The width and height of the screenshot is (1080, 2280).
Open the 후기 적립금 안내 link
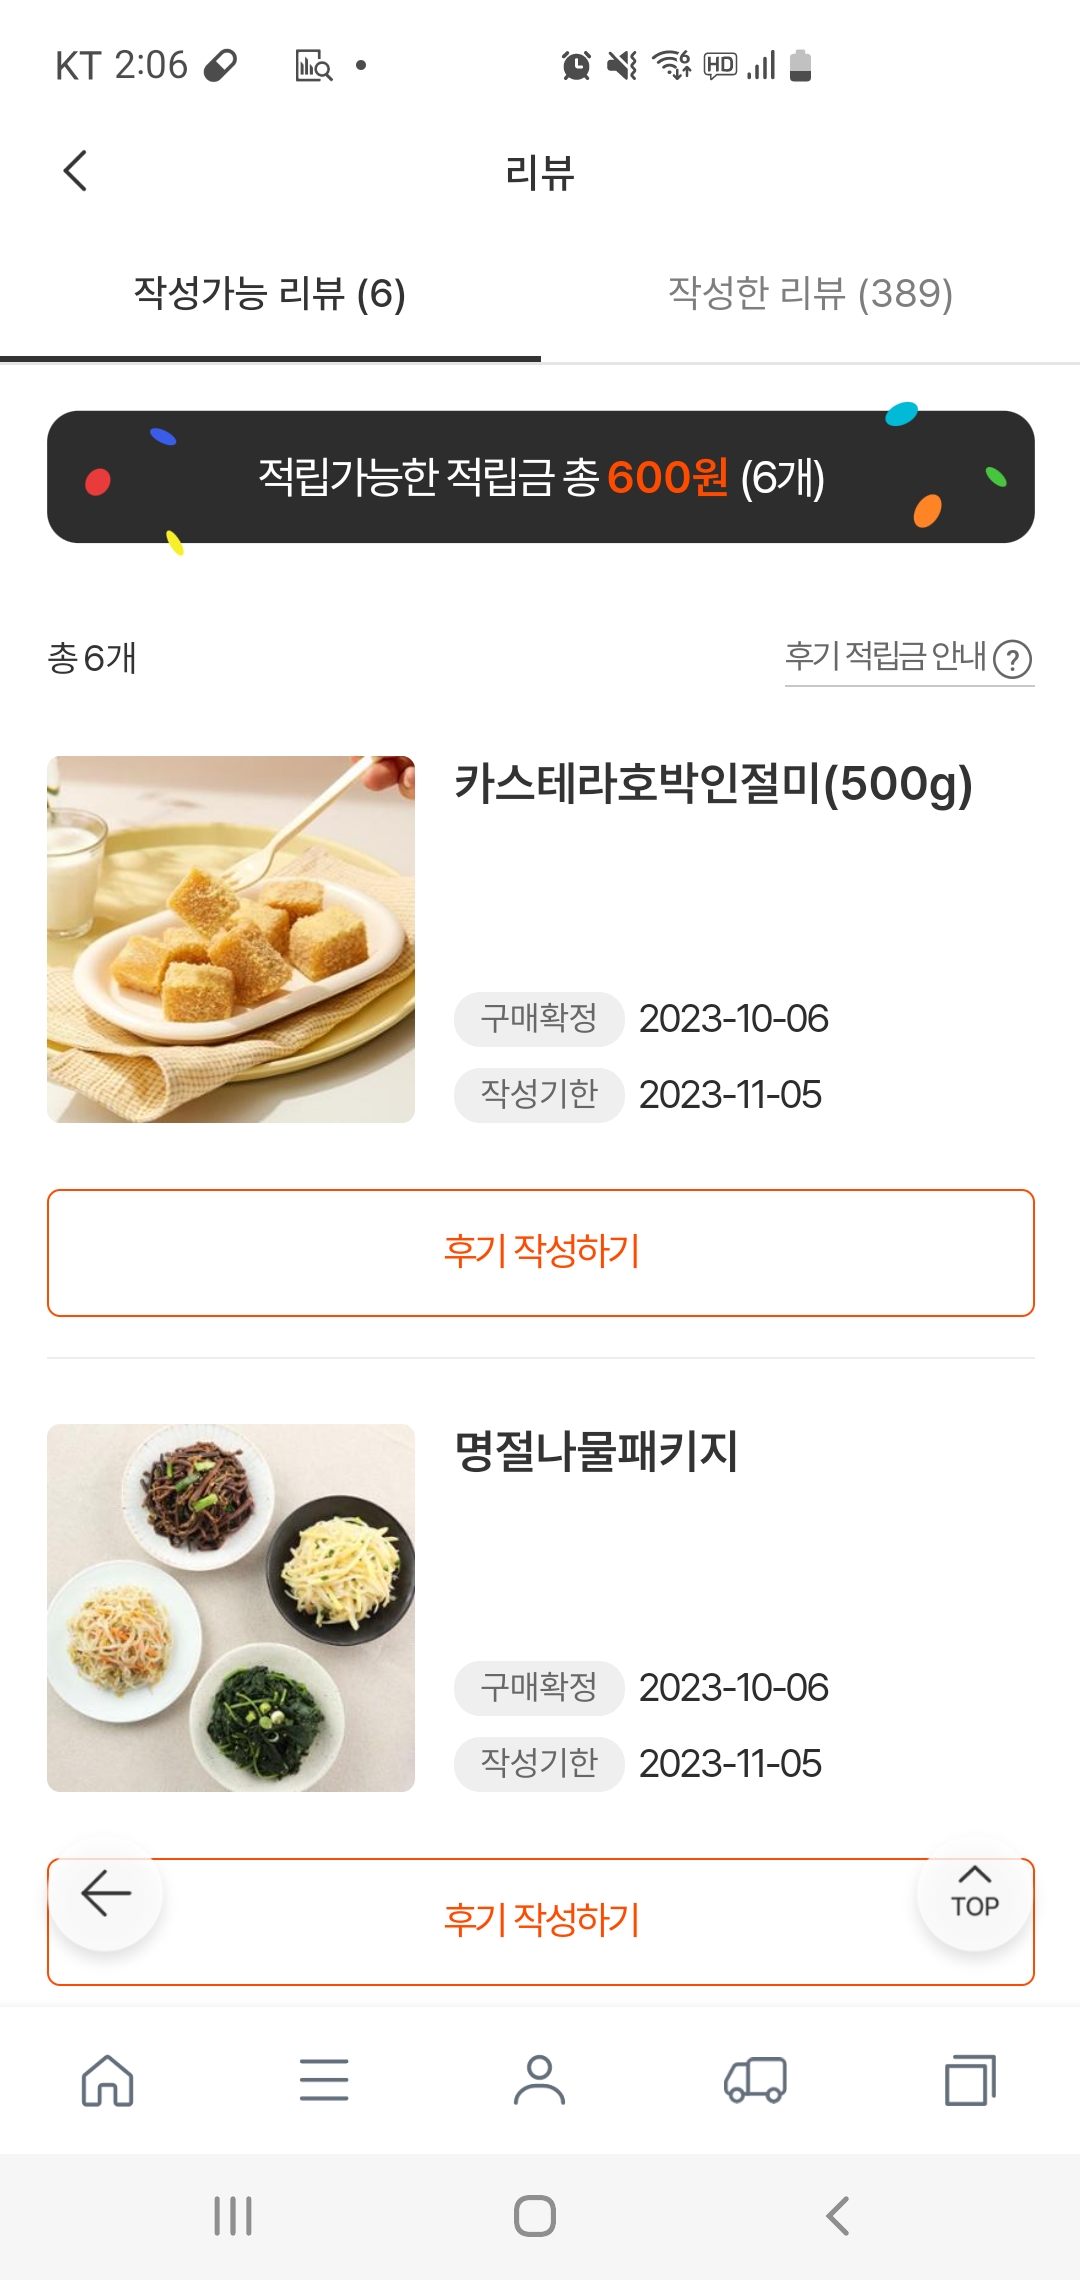click(886, 657)
